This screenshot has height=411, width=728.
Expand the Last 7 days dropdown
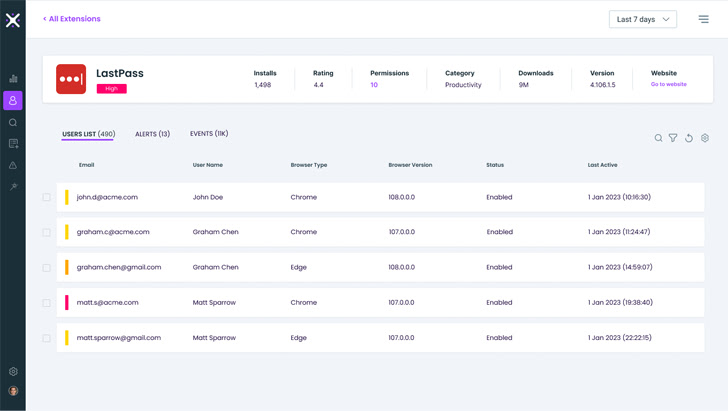pyautogui.click(x=643, y=19)
